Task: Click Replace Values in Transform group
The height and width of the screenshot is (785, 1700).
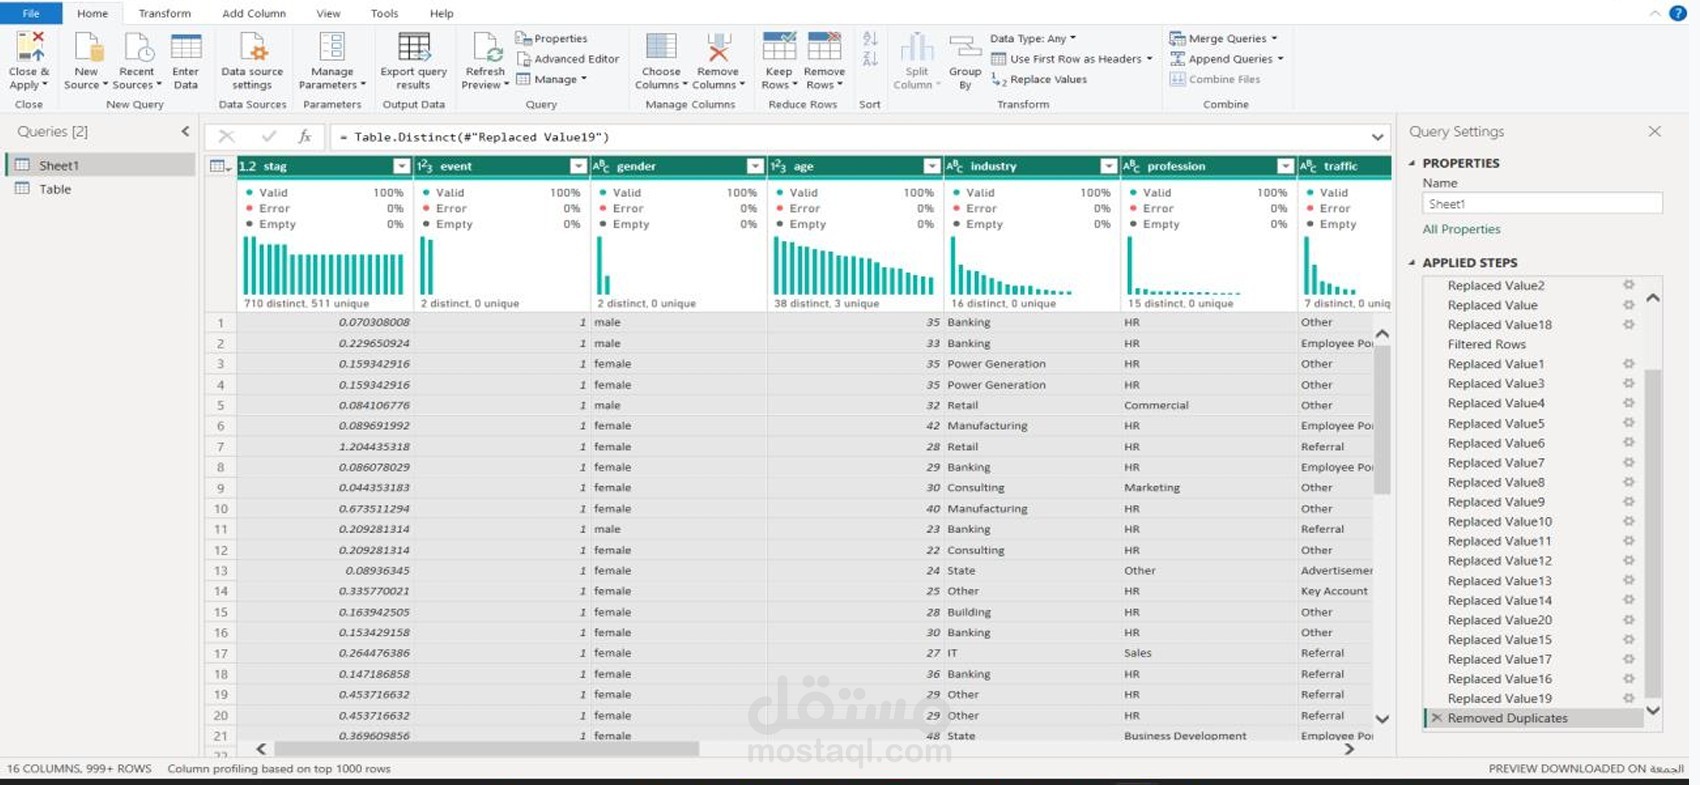Action: [x=1039, y=80]
